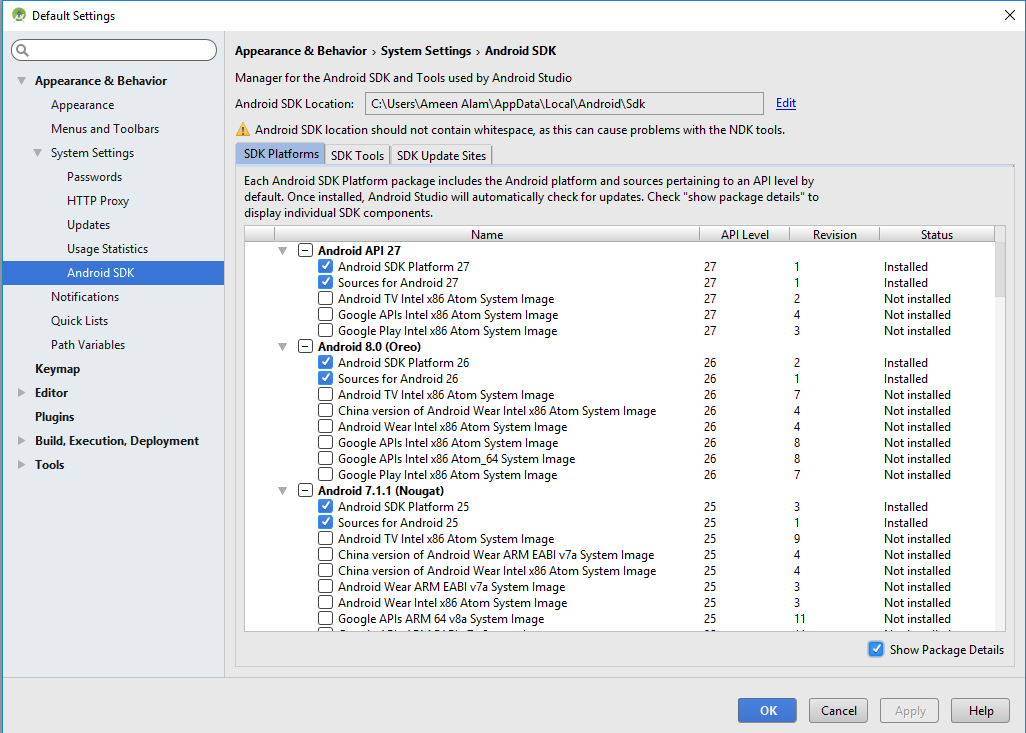Check Android TV Intel x86 Atom image API 25
This screenshot has width=1026, height=733.
pos(325,539)
